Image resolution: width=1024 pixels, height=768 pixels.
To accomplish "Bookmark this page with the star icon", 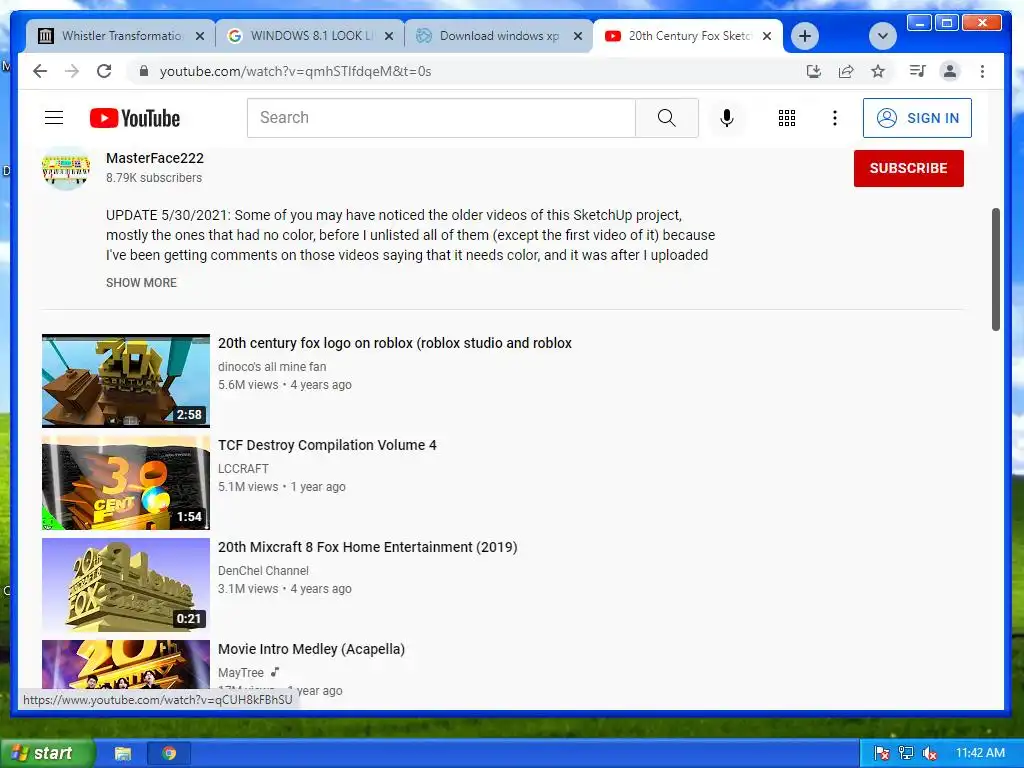I will [x=878, y=71].
